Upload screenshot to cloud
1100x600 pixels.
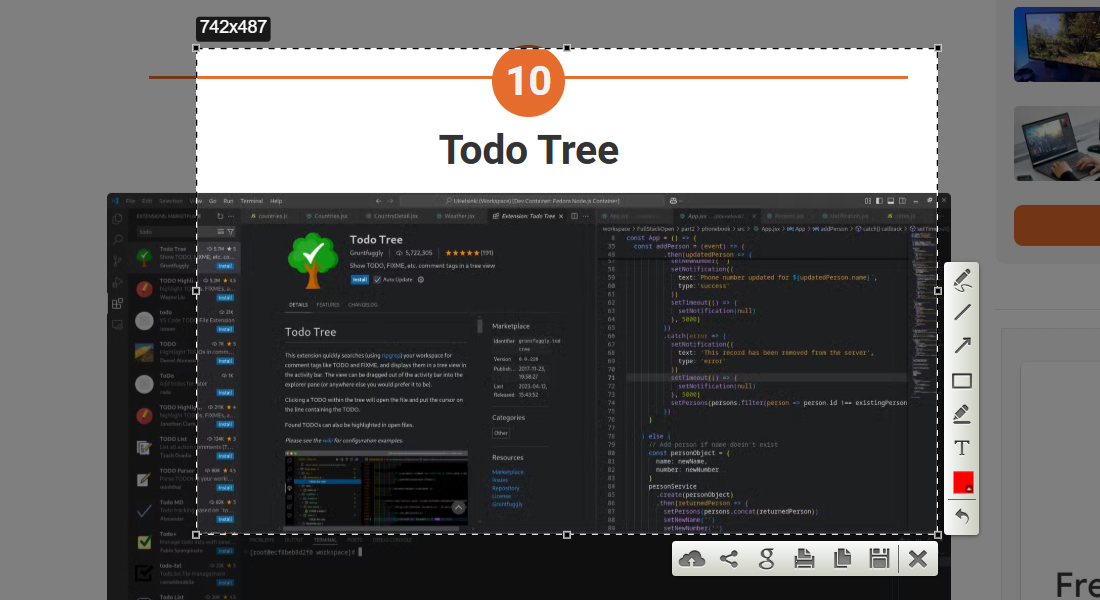tap(691, 559)
